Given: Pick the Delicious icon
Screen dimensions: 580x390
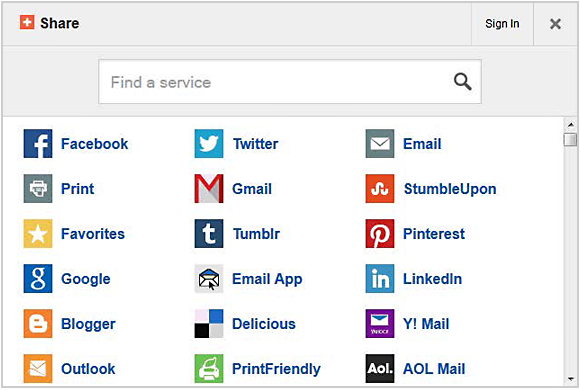Looking at the screenshot, I should coord(209,324).
